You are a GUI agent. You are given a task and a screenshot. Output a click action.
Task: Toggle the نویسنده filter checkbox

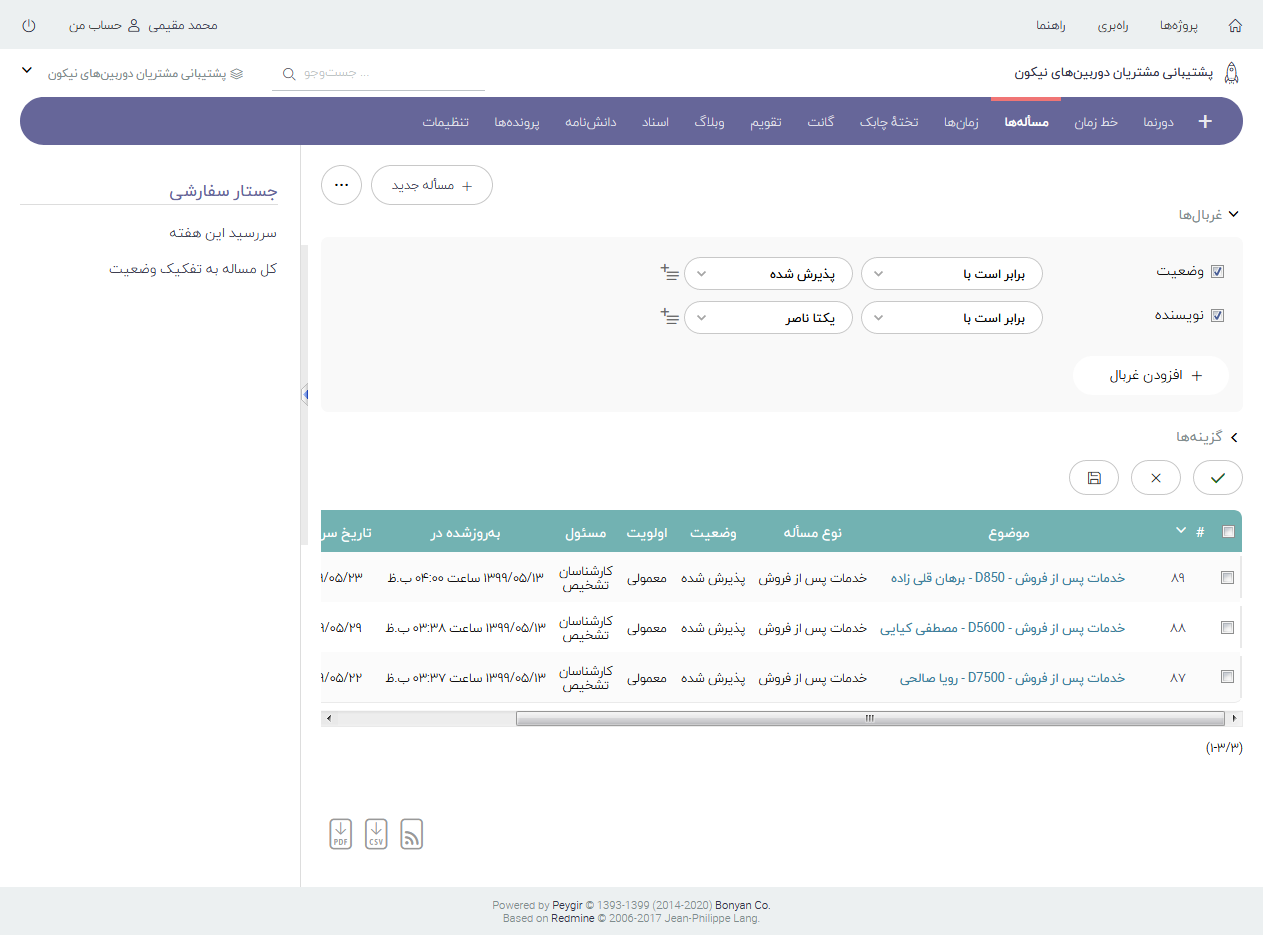click(1217, 316)
